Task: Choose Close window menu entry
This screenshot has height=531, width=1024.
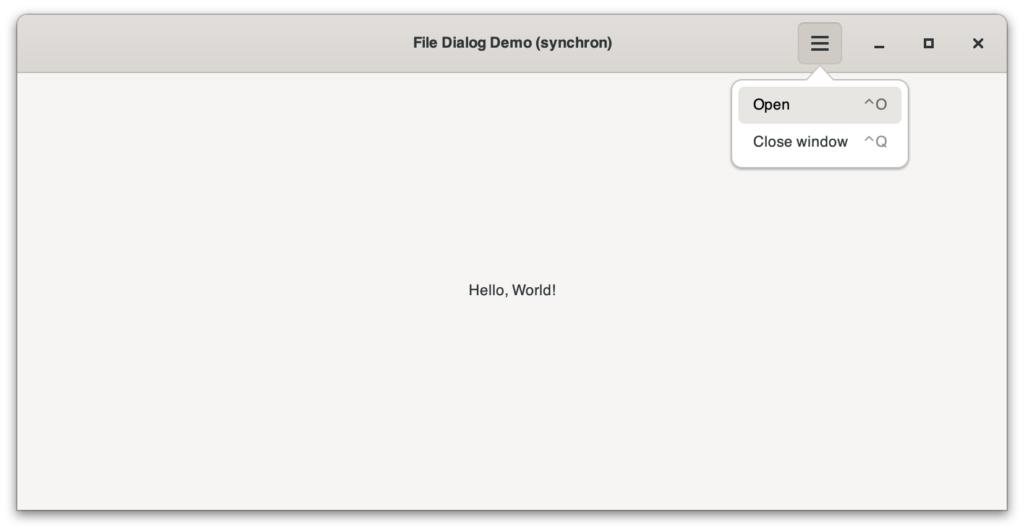Action: pos(820,142)
